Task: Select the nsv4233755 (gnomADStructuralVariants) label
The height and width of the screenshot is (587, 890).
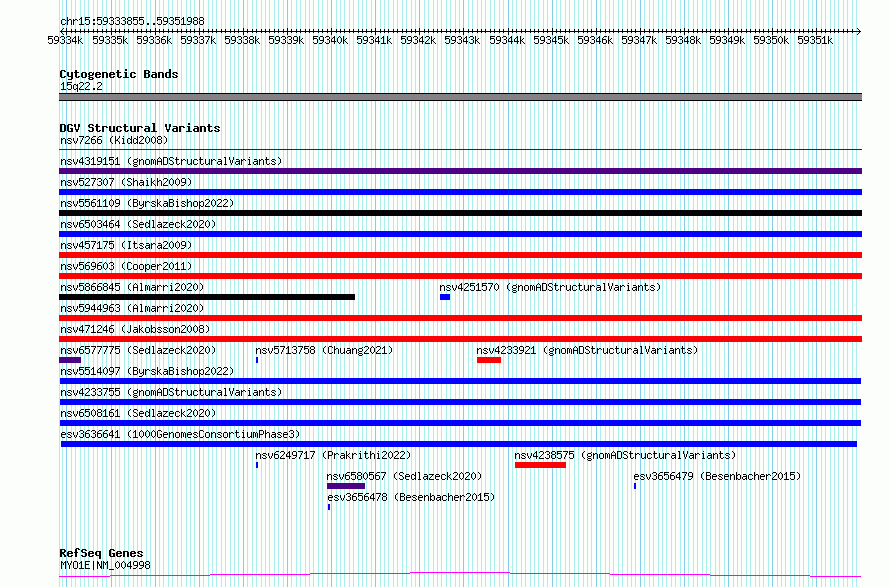Action: [x=171, y=392]
